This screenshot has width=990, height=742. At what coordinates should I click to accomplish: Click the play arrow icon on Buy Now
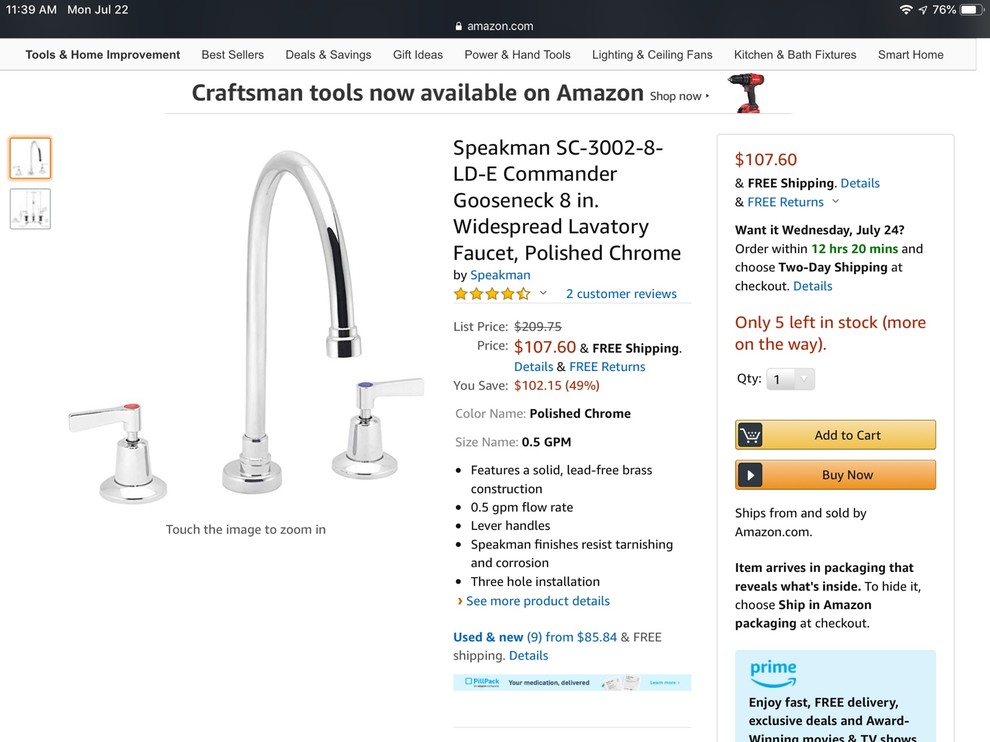coord(750,474)
